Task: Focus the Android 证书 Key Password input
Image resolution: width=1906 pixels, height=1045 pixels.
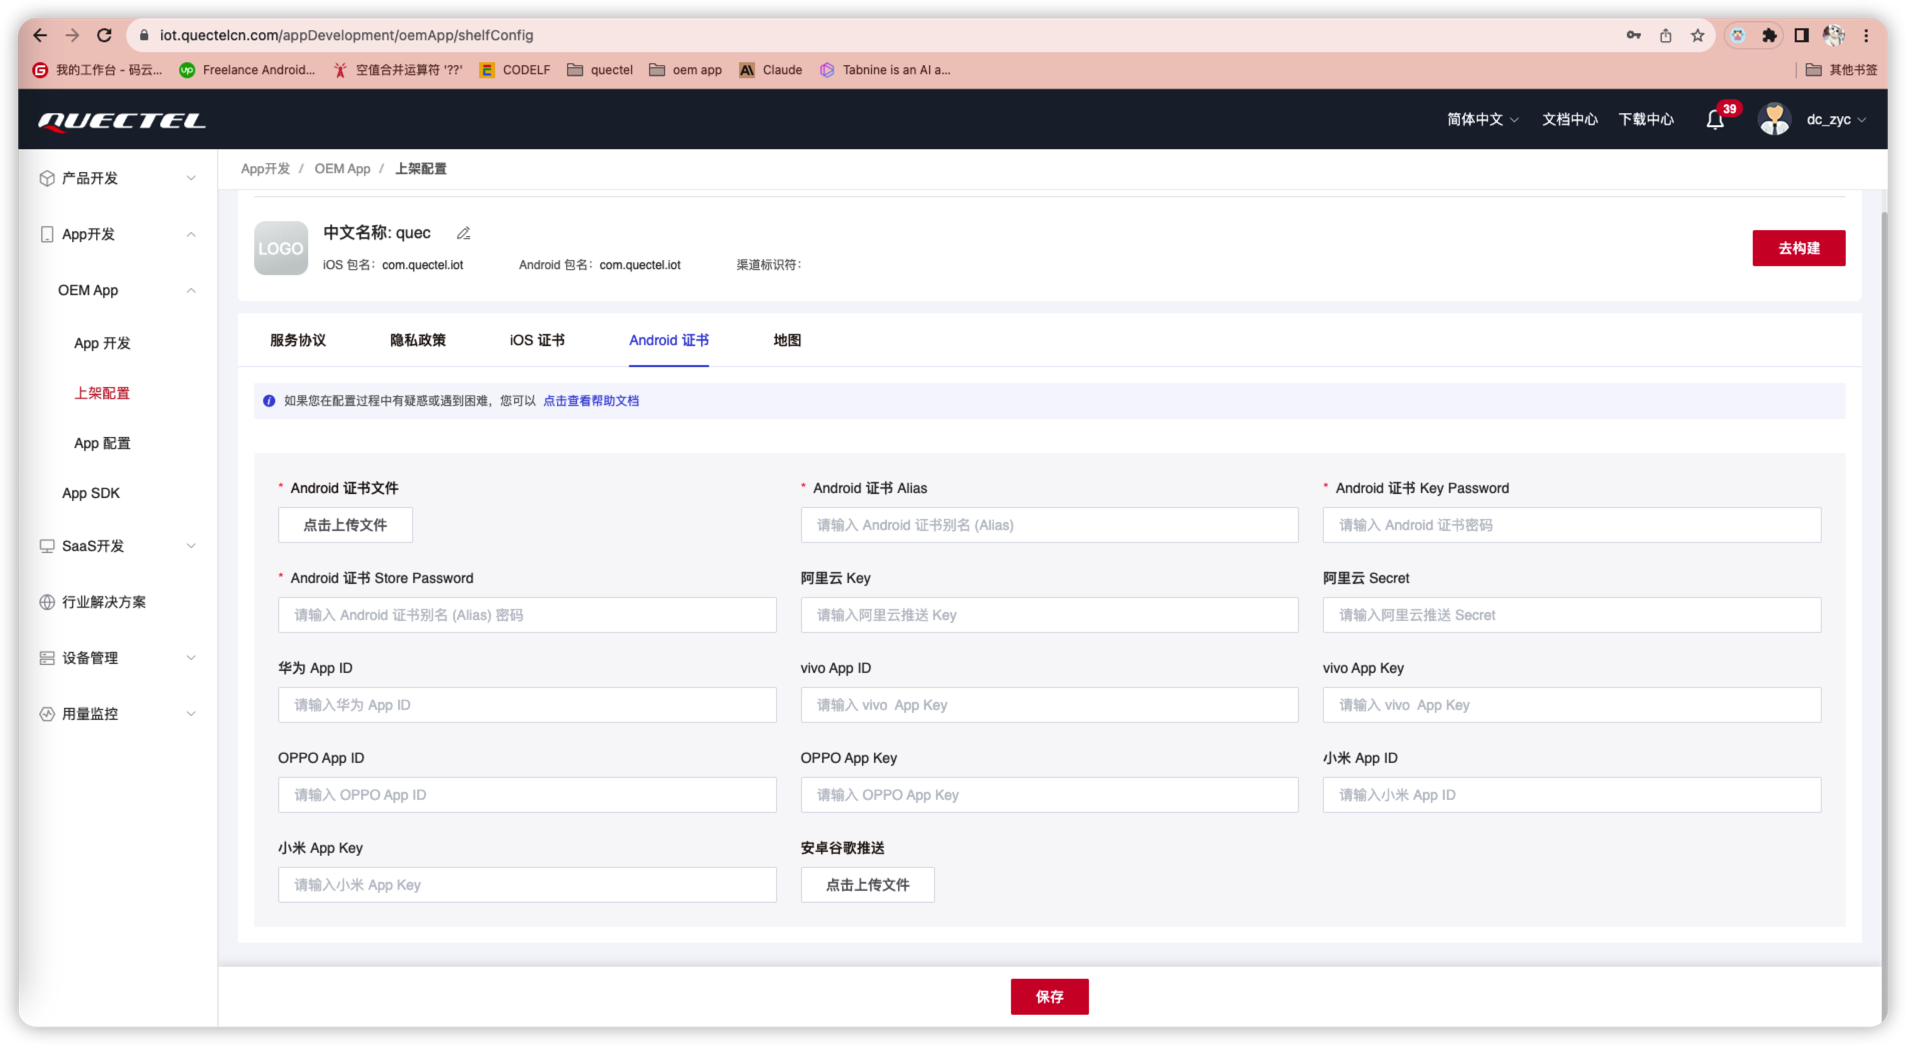Action: pos(1571,525)
